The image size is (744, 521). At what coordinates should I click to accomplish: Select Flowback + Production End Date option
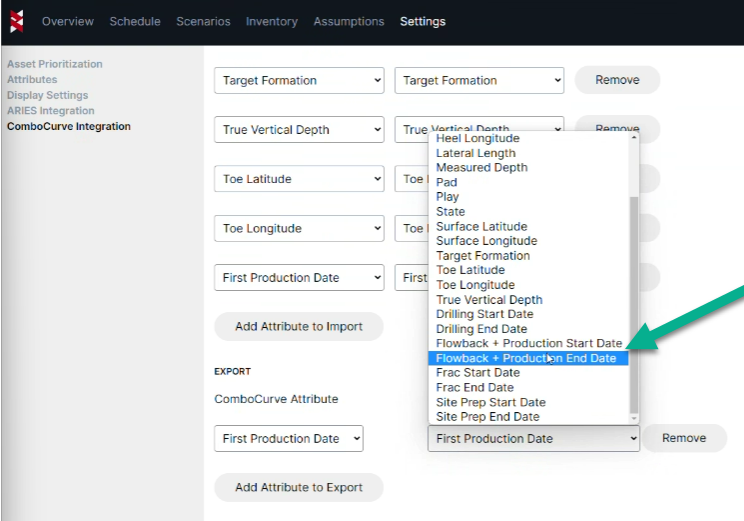pyautogui.click(x=526, y=358)
